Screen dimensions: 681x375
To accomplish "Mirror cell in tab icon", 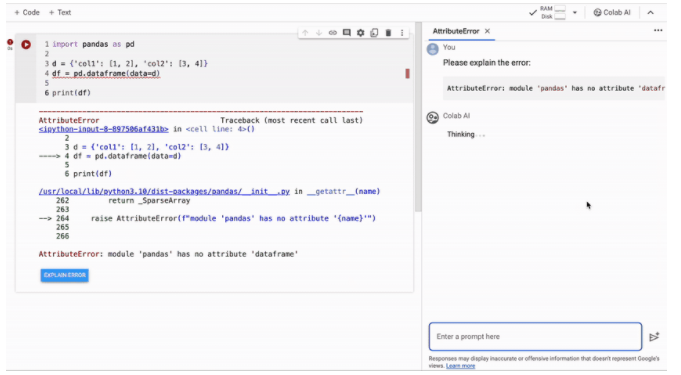I will 374,33.
